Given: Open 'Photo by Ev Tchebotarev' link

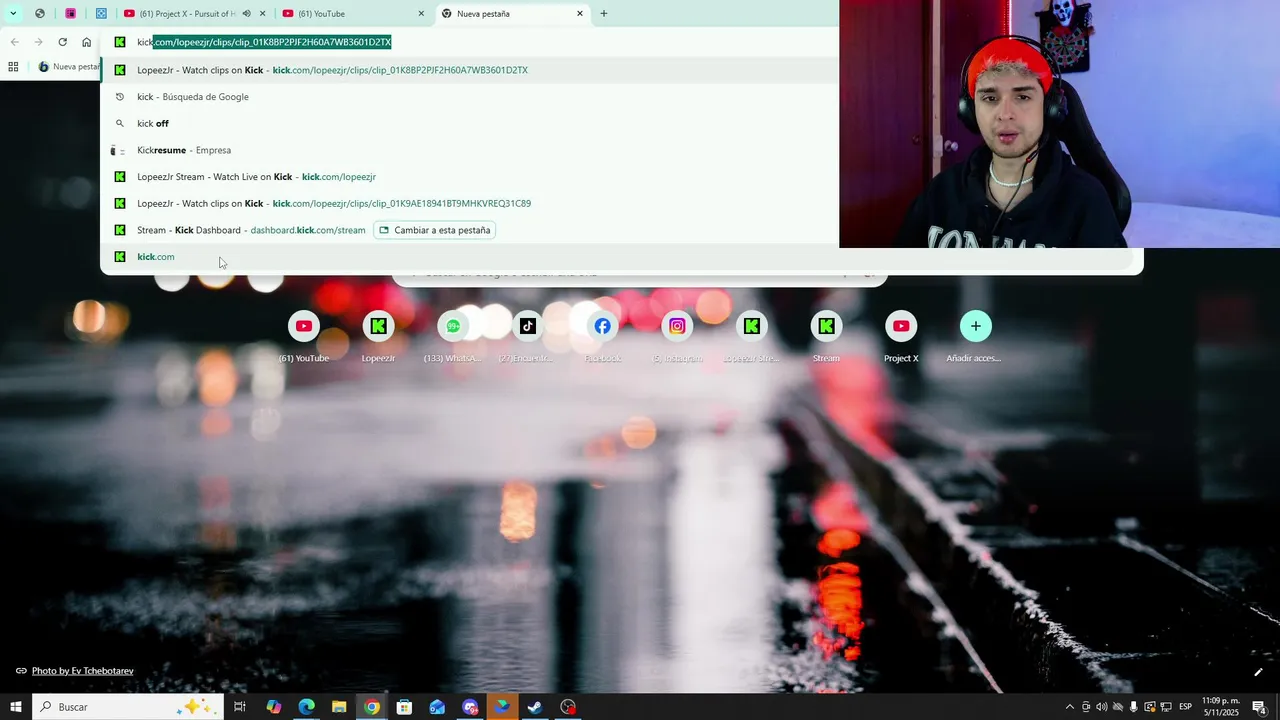Looking at the screenshot, I should 82,671.
